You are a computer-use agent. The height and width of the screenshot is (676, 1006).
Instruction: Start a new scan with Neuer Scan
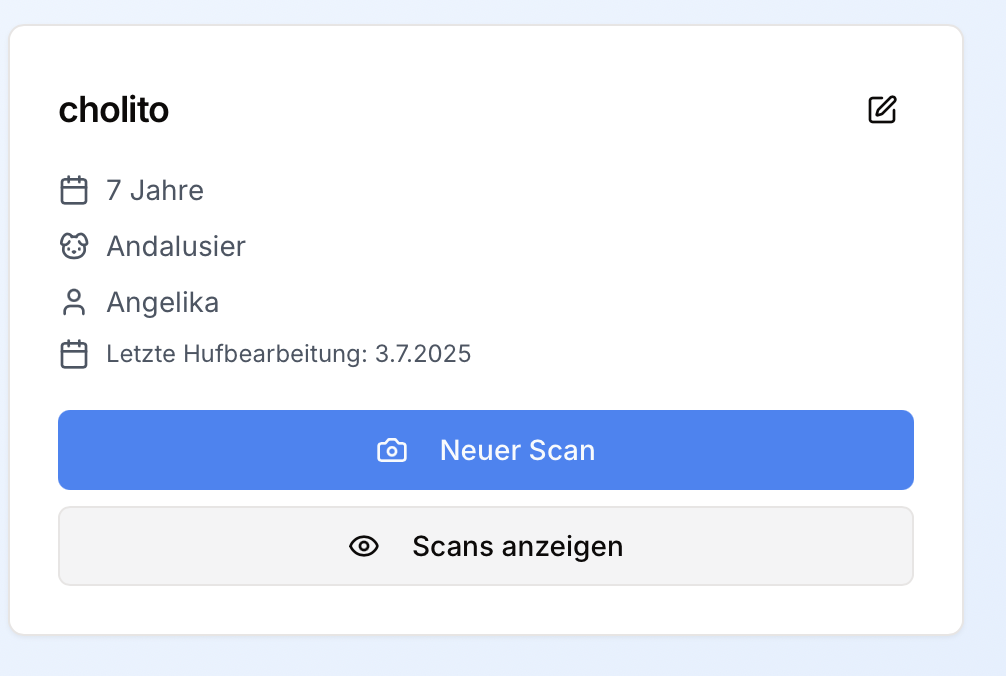pos(517,450)
